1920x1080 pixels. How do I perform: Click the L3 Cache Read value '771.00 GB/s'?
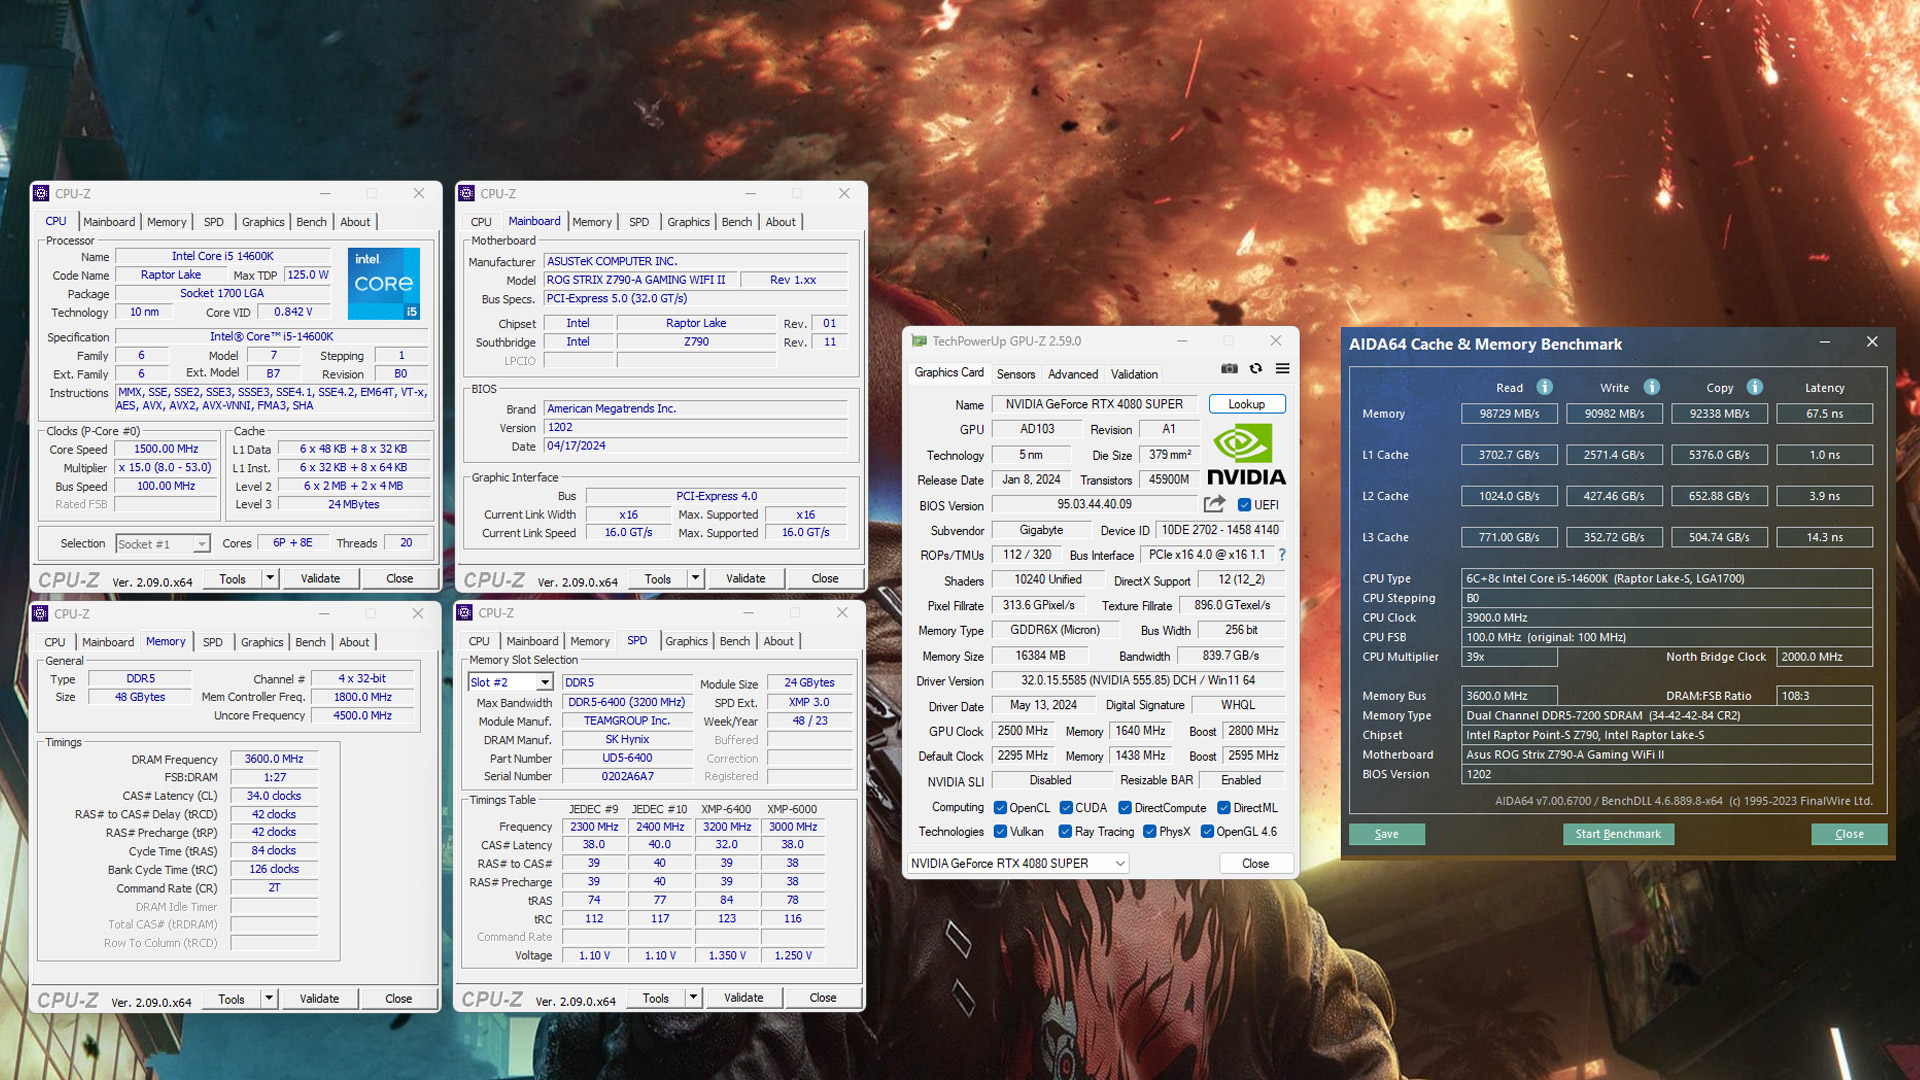[x=1509, y=537]
